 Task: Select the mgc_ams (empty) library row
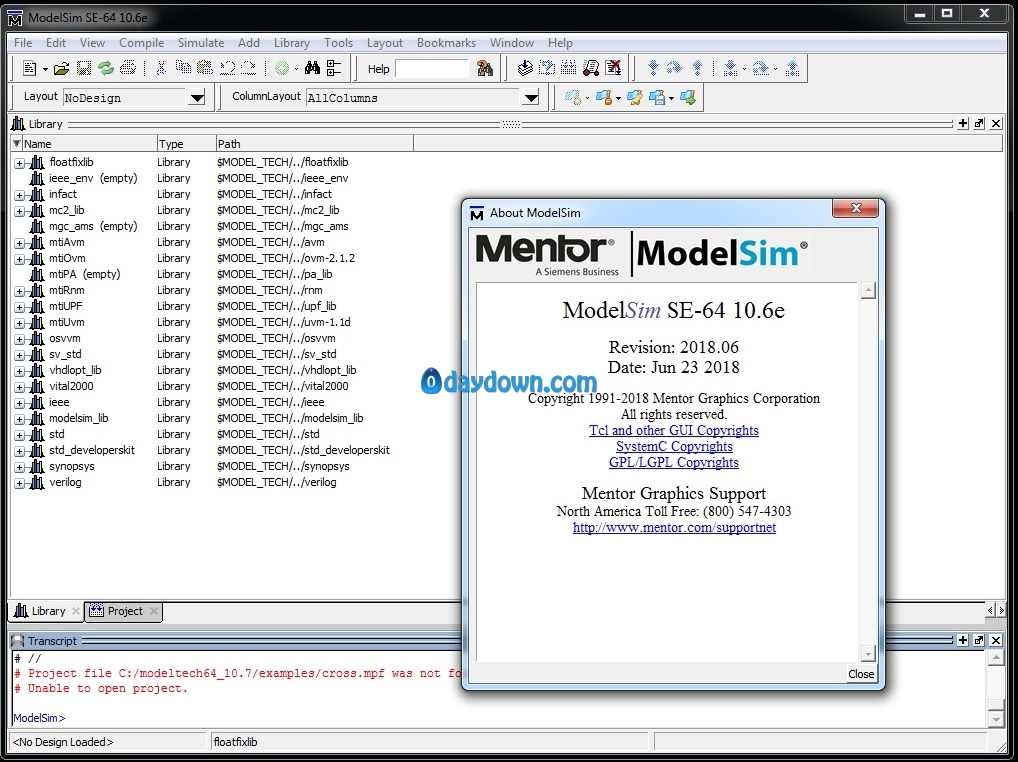click(x=212, y=227)
